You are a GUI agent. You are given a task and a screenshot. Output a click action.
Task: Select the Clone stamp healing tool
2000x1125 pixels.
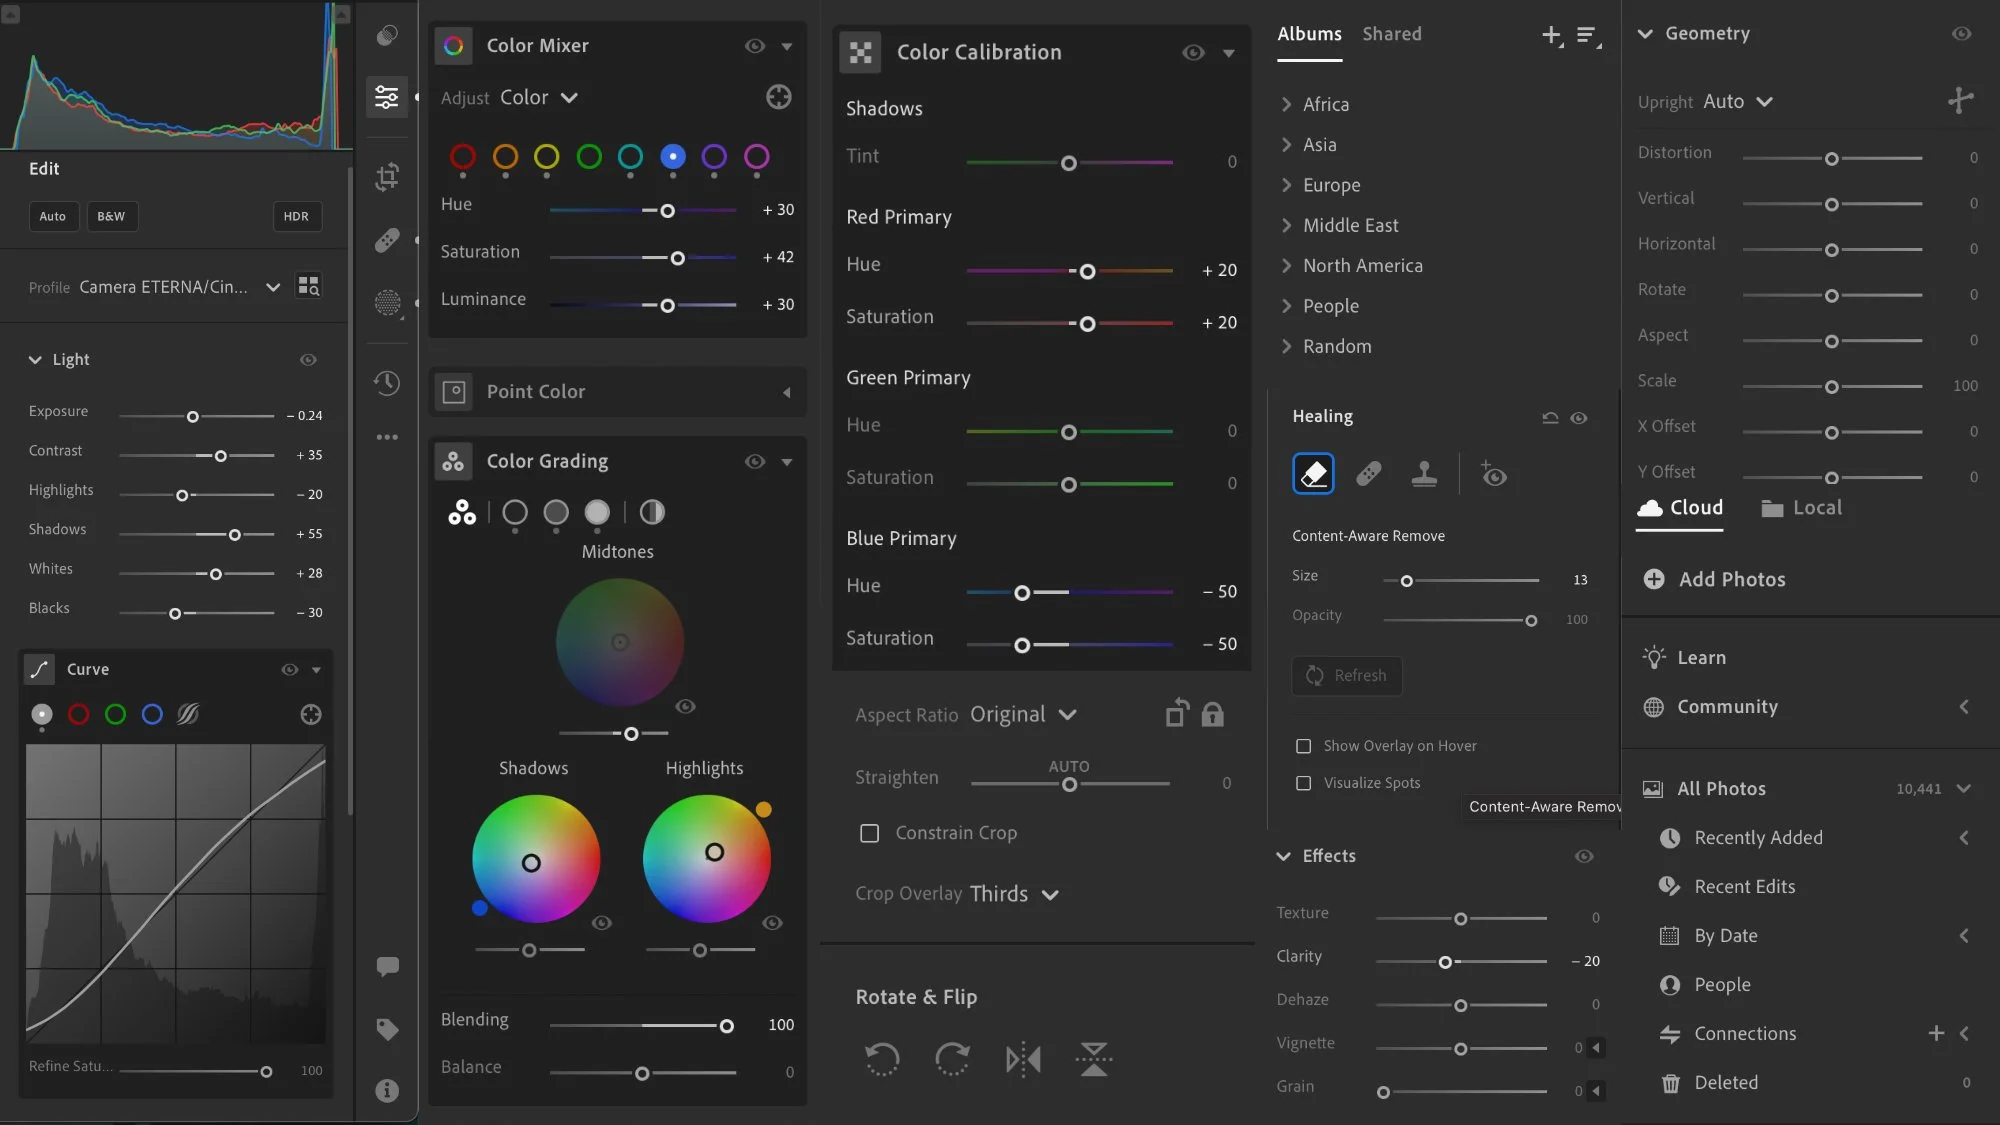(x=1424, y=474)
